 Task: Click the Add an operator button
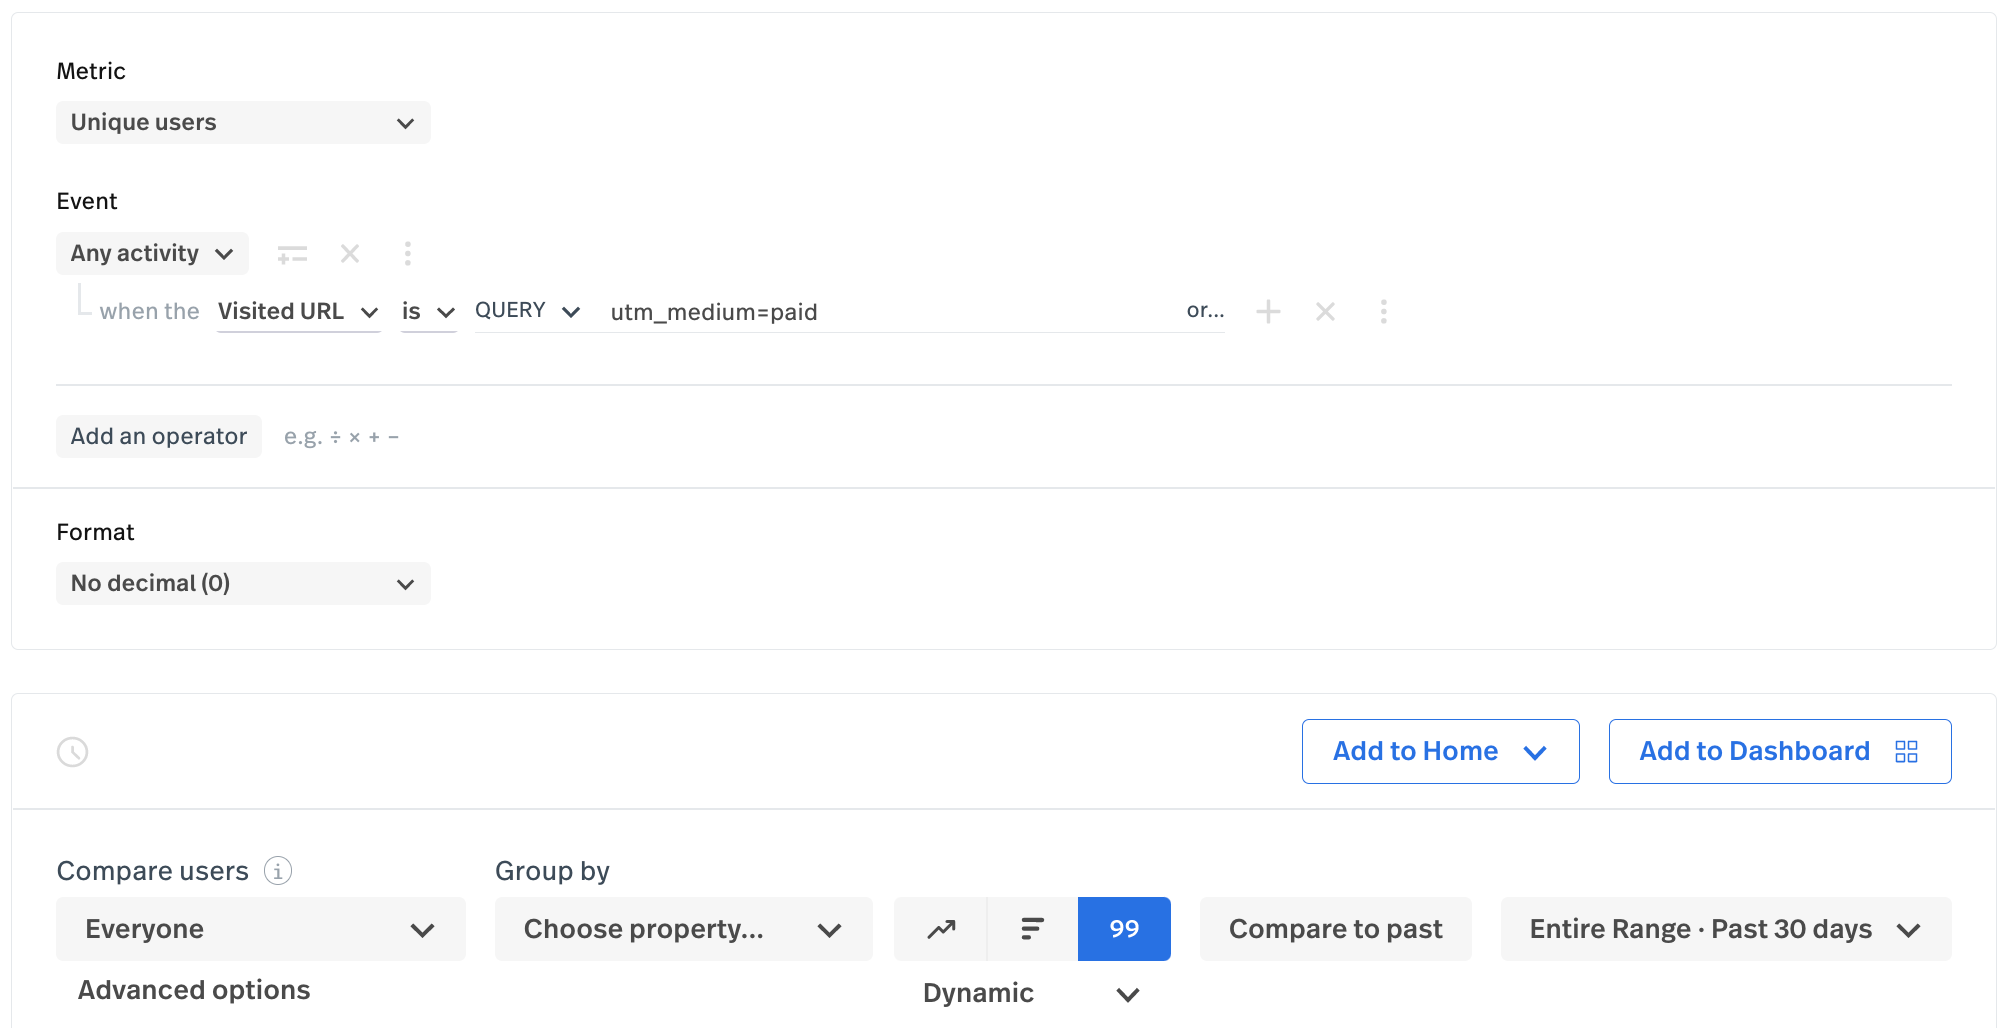point(159,437)
